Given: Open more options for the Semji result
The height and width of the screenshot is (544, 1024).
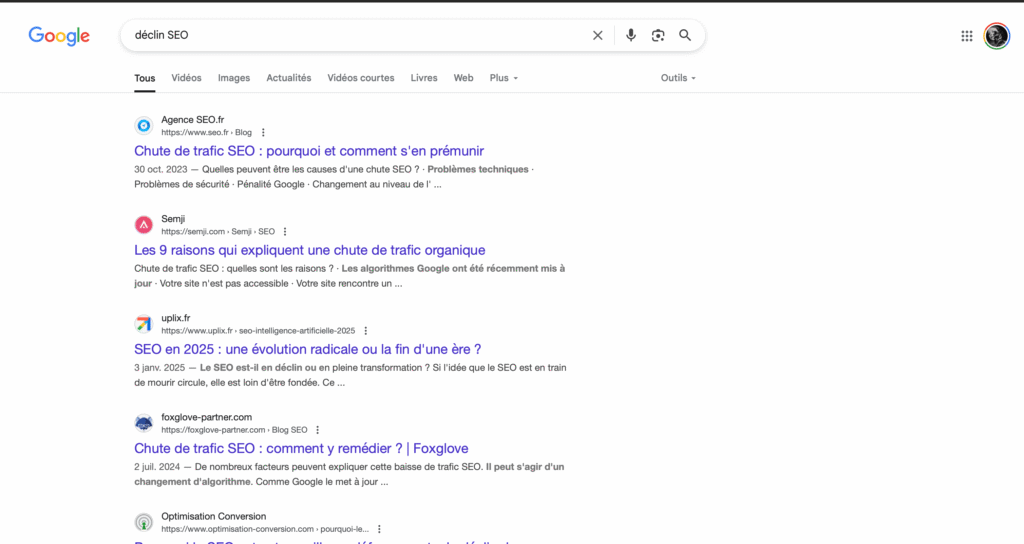Looking at the screenshot, I should click(x=285, y=232).
